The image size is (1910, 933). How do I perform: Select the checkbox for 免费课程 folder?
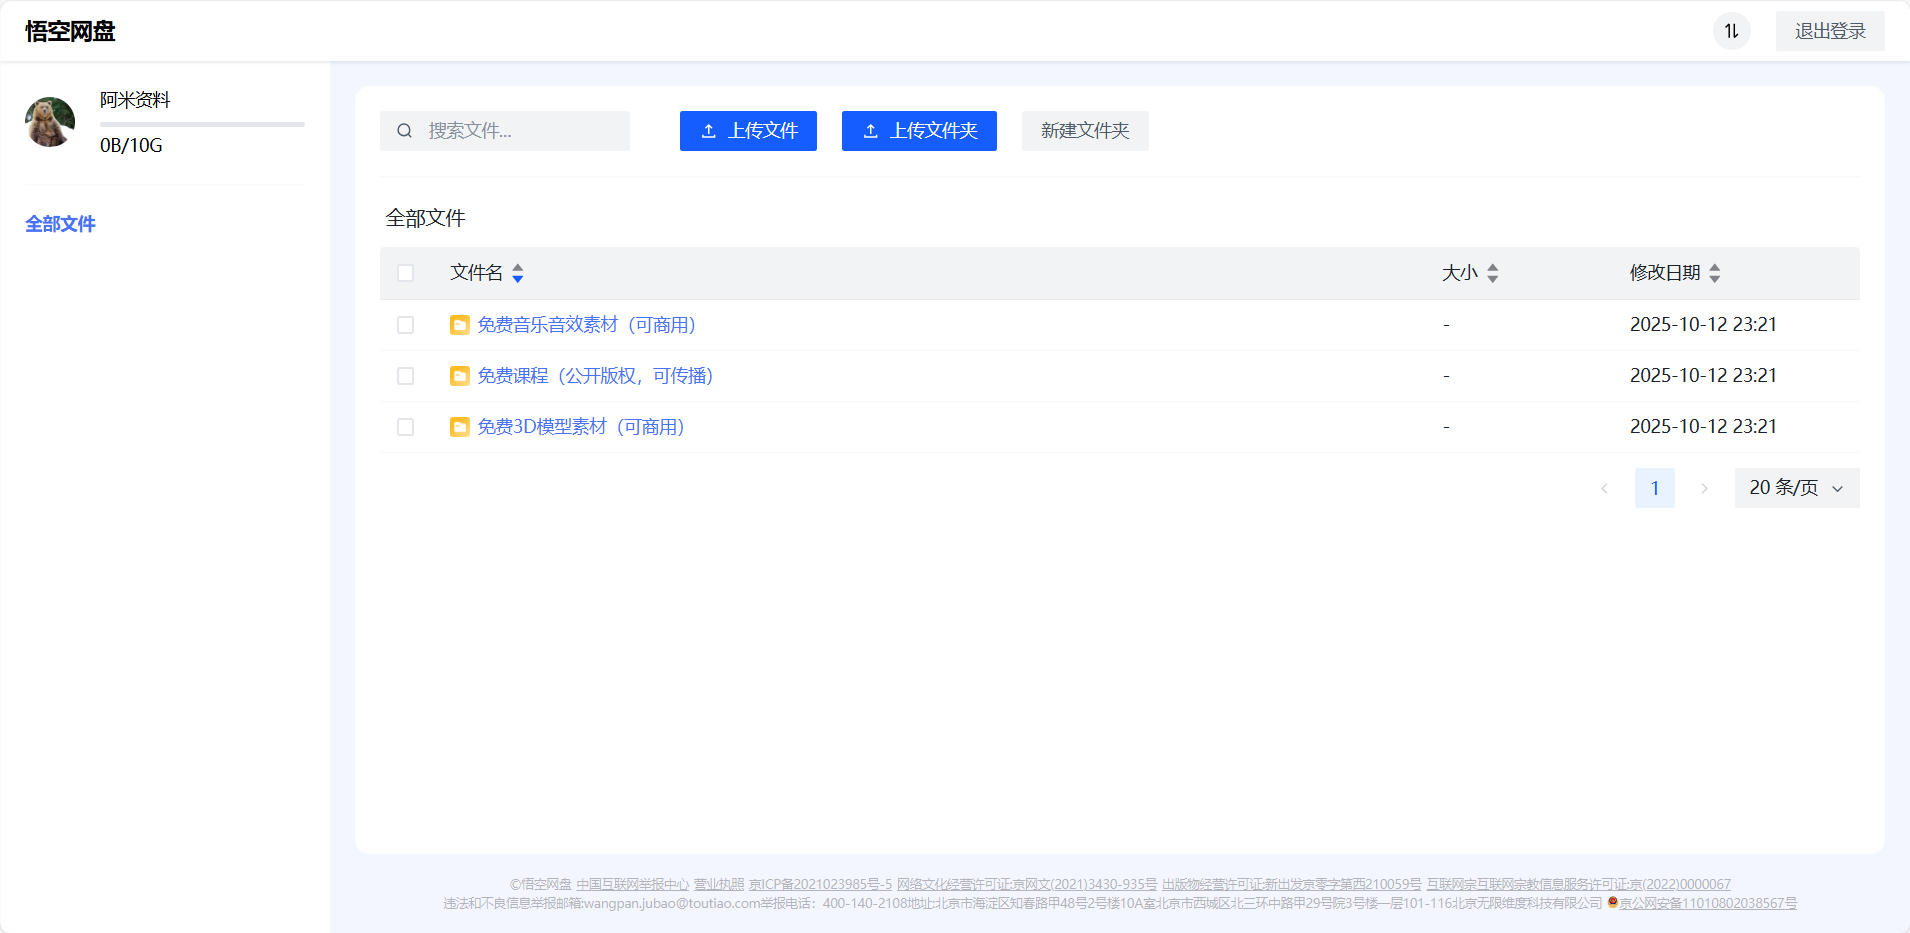pos(405,375)
